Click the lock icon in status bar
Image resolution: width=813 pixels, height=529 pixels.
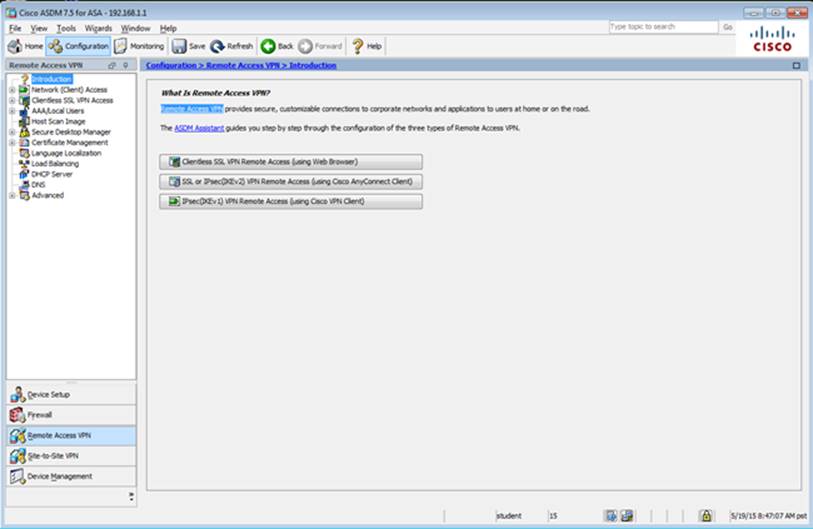[705, 515]
